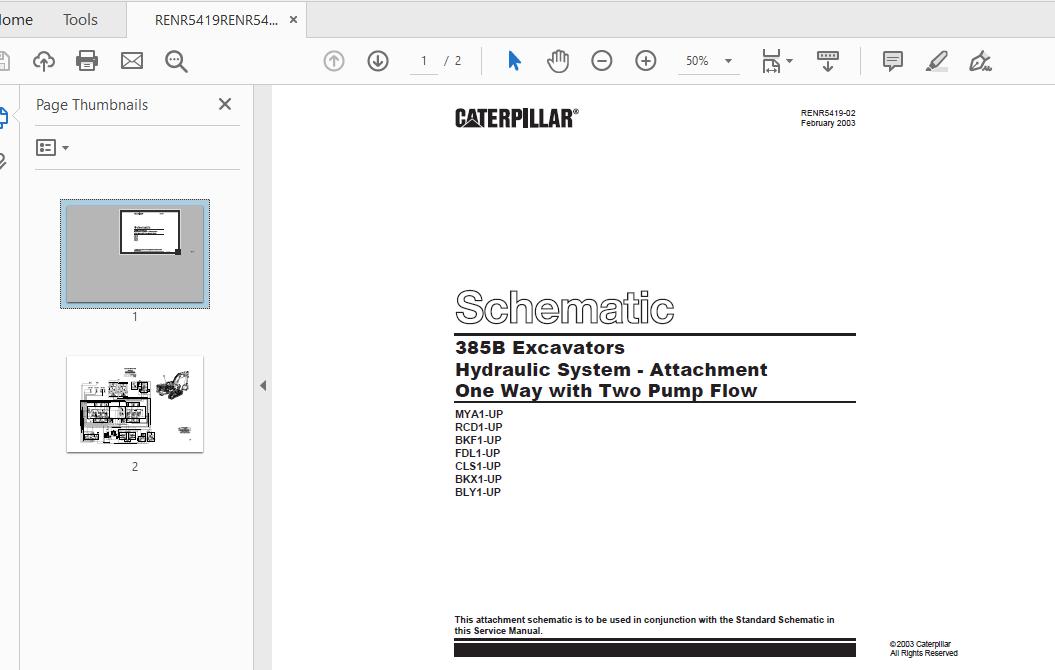Viewport: 1055px width, 670px height.
Task: Click the 'FDL1-UP' serial prefix text
Action: coord(477,453)
